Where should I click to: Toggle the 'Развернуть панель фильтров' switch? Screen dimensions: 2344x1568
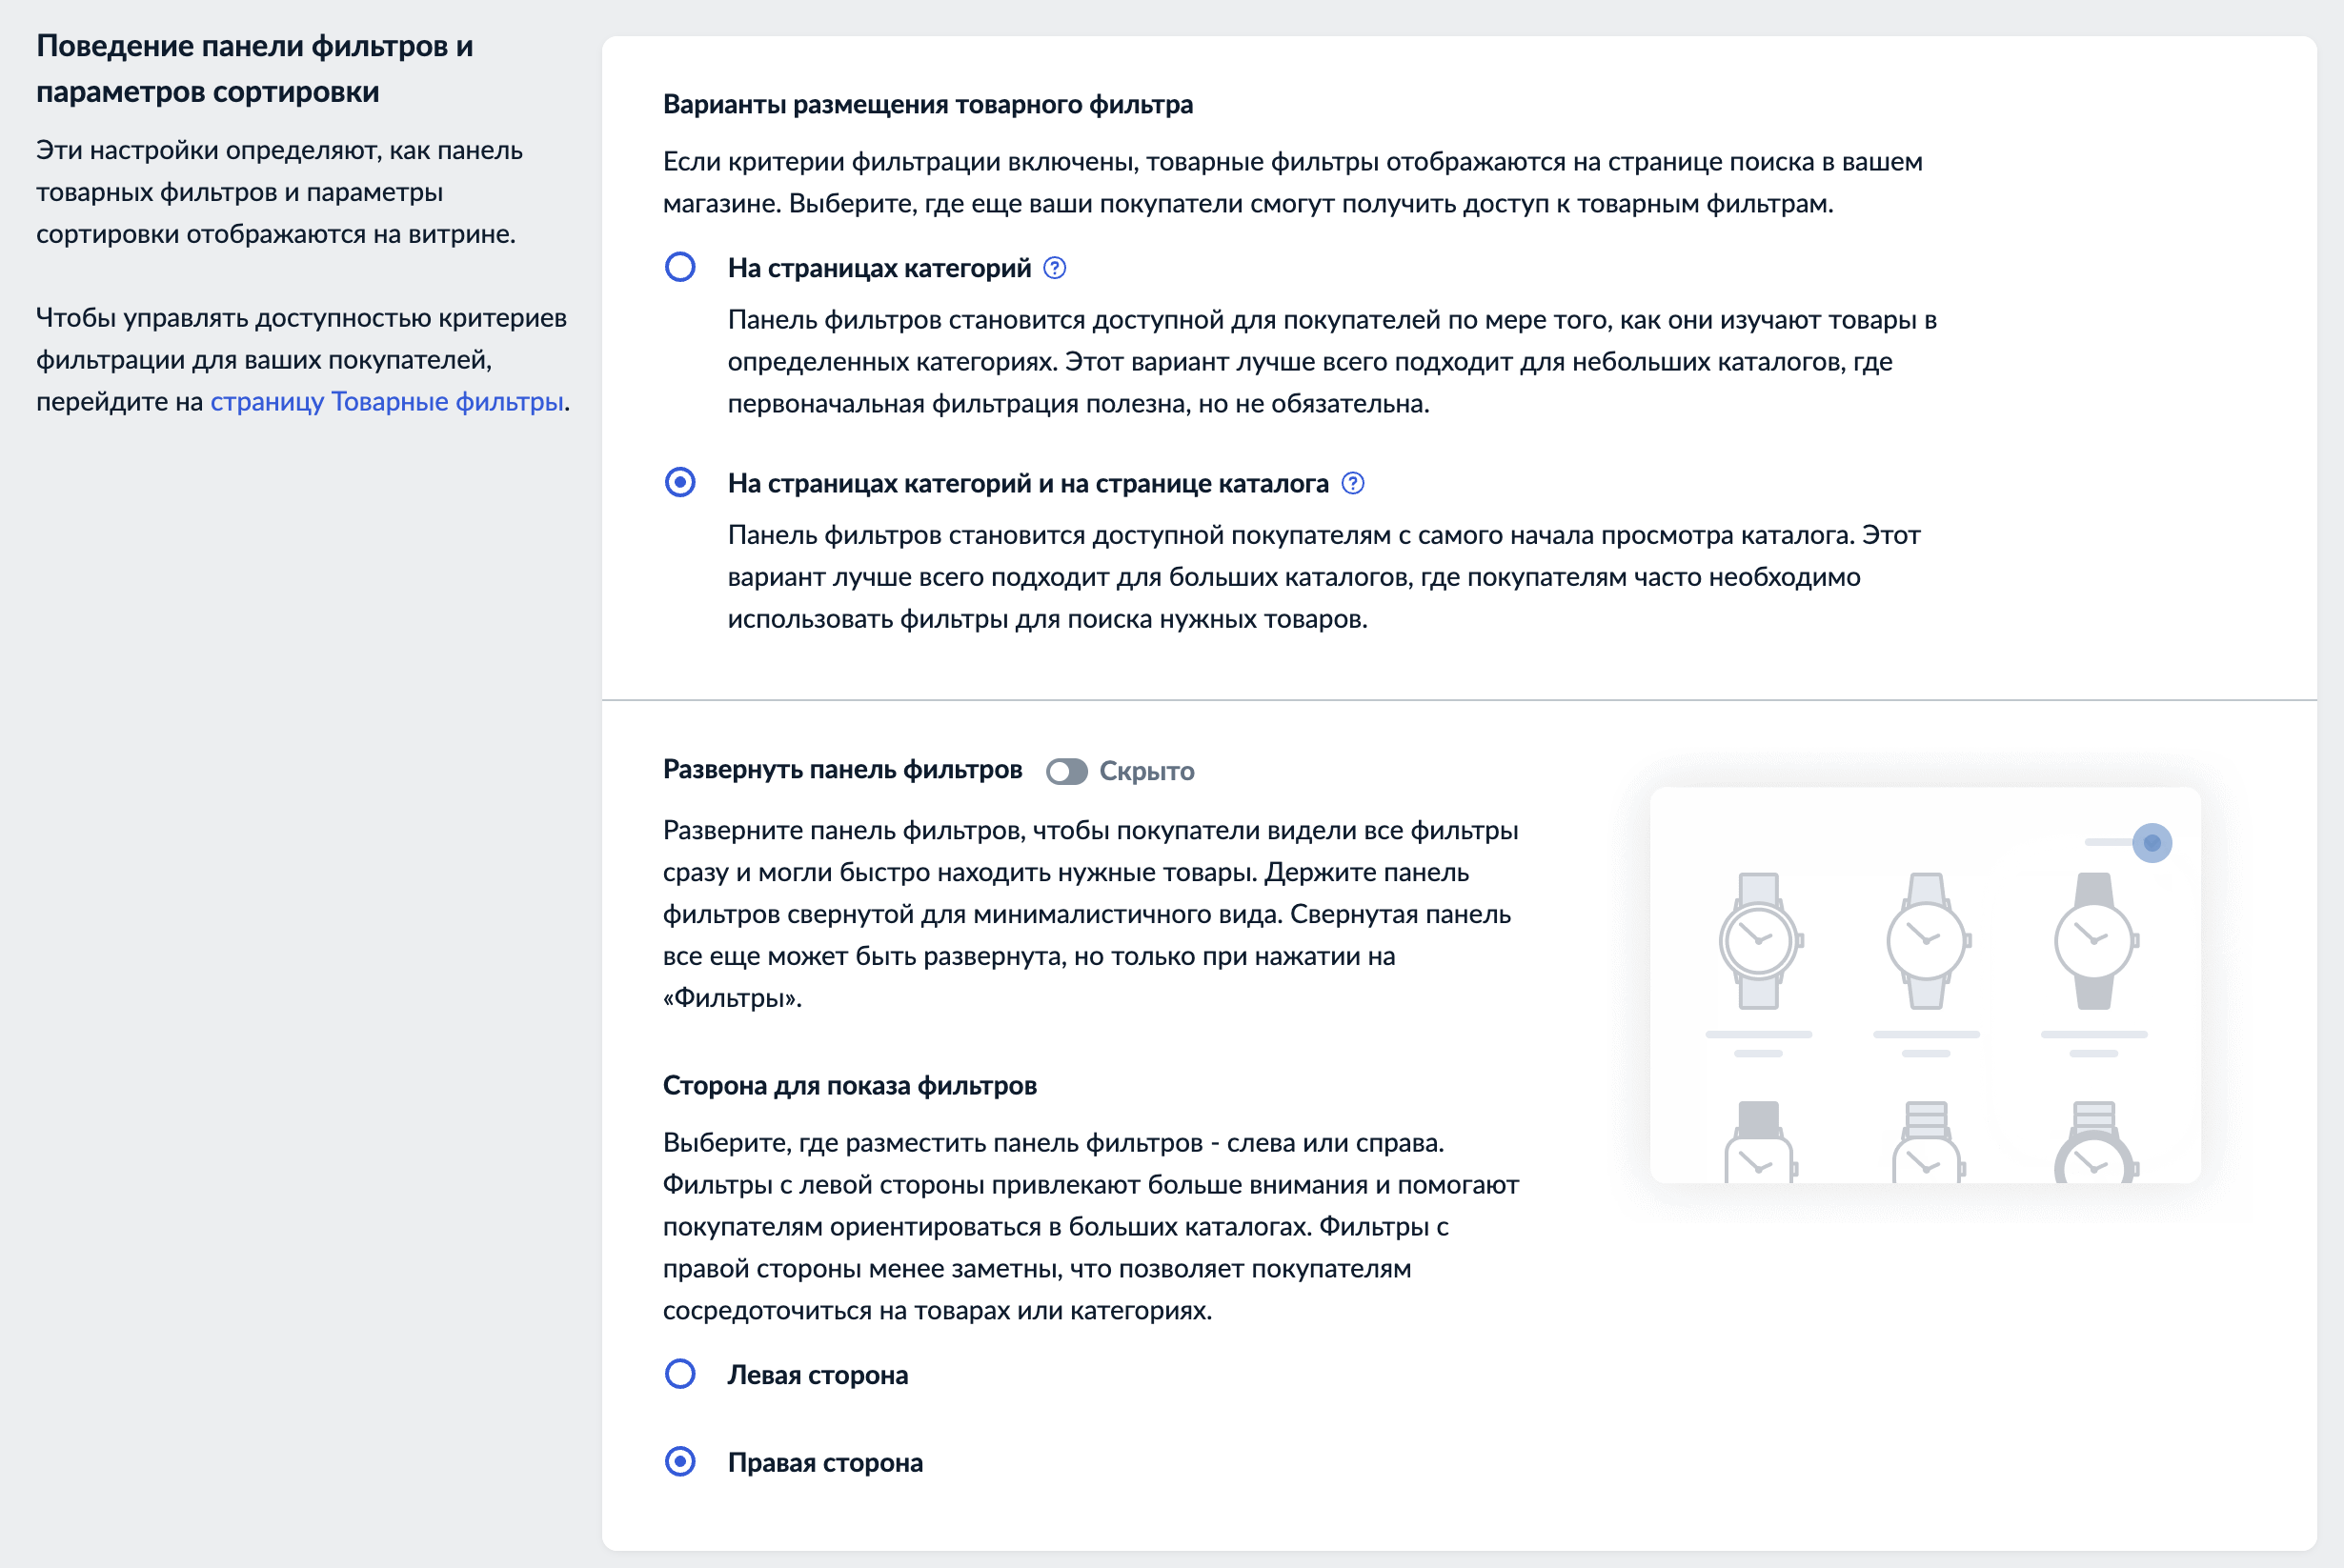1066,771
